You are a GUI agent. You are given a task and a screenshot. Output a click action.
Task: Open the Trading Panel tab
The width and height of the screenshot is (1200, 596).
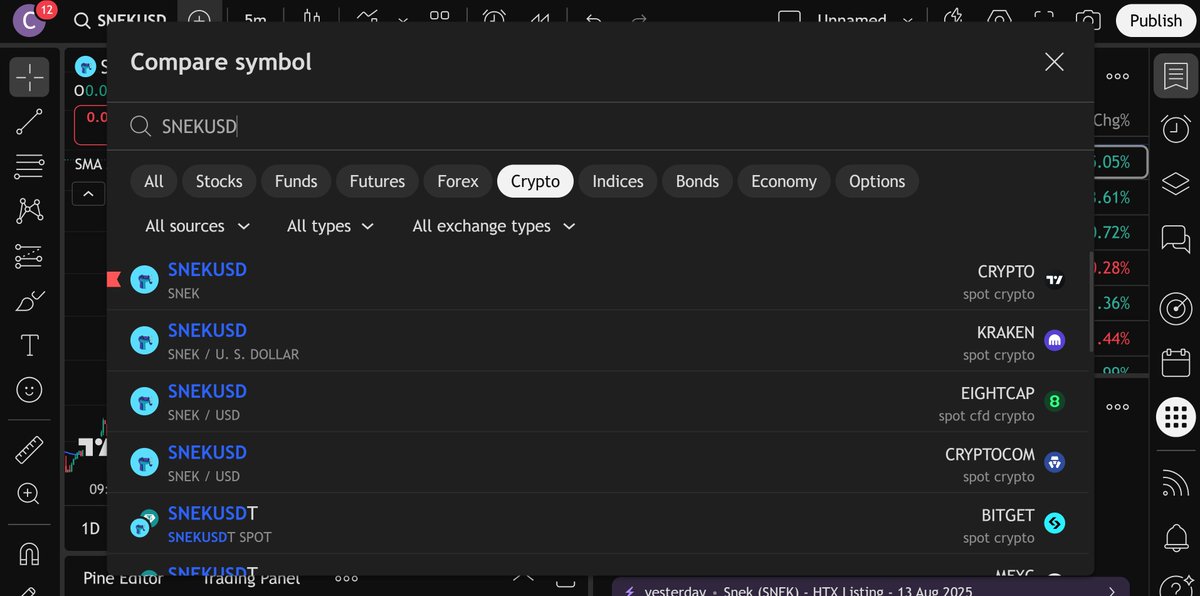tap(250, 577)
